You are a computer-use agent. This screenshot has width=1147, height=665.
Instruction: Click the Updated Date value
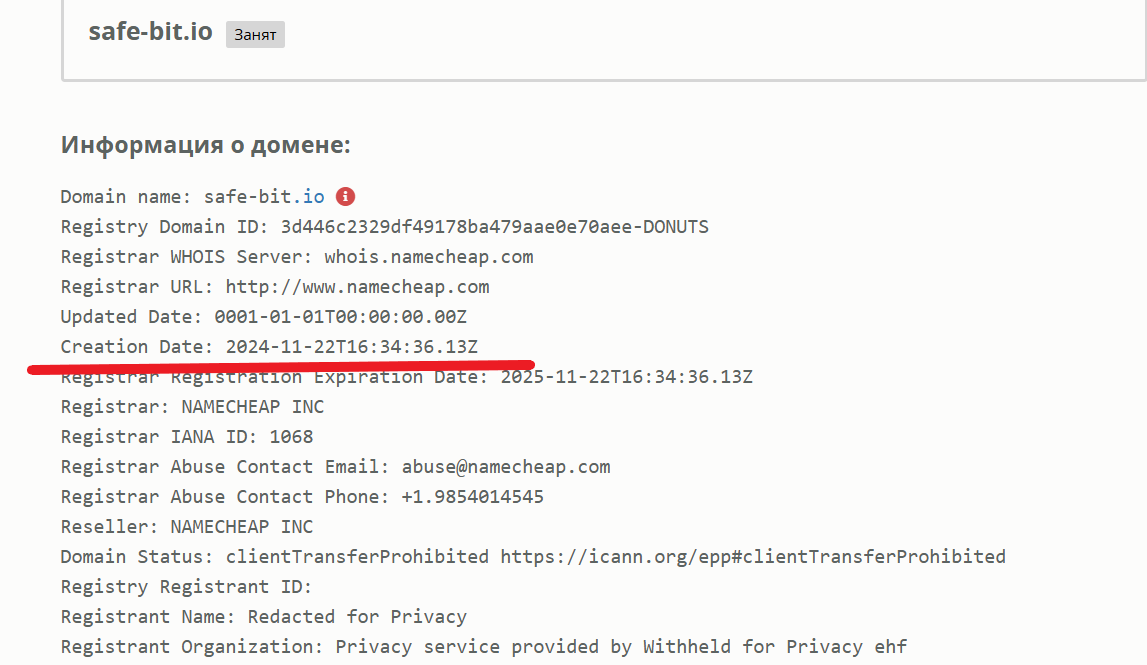(x=340, y=317)
